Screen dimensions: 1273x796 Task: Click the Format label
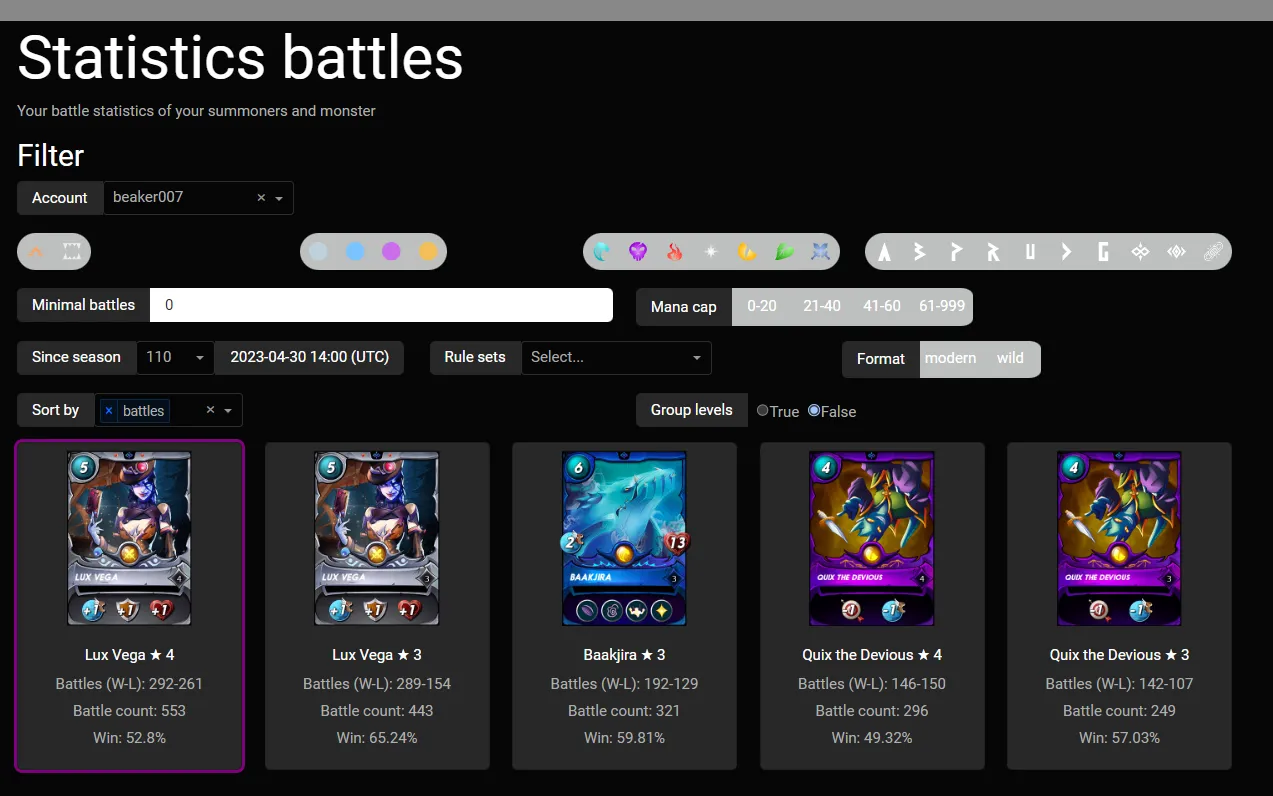coord(881,359)
